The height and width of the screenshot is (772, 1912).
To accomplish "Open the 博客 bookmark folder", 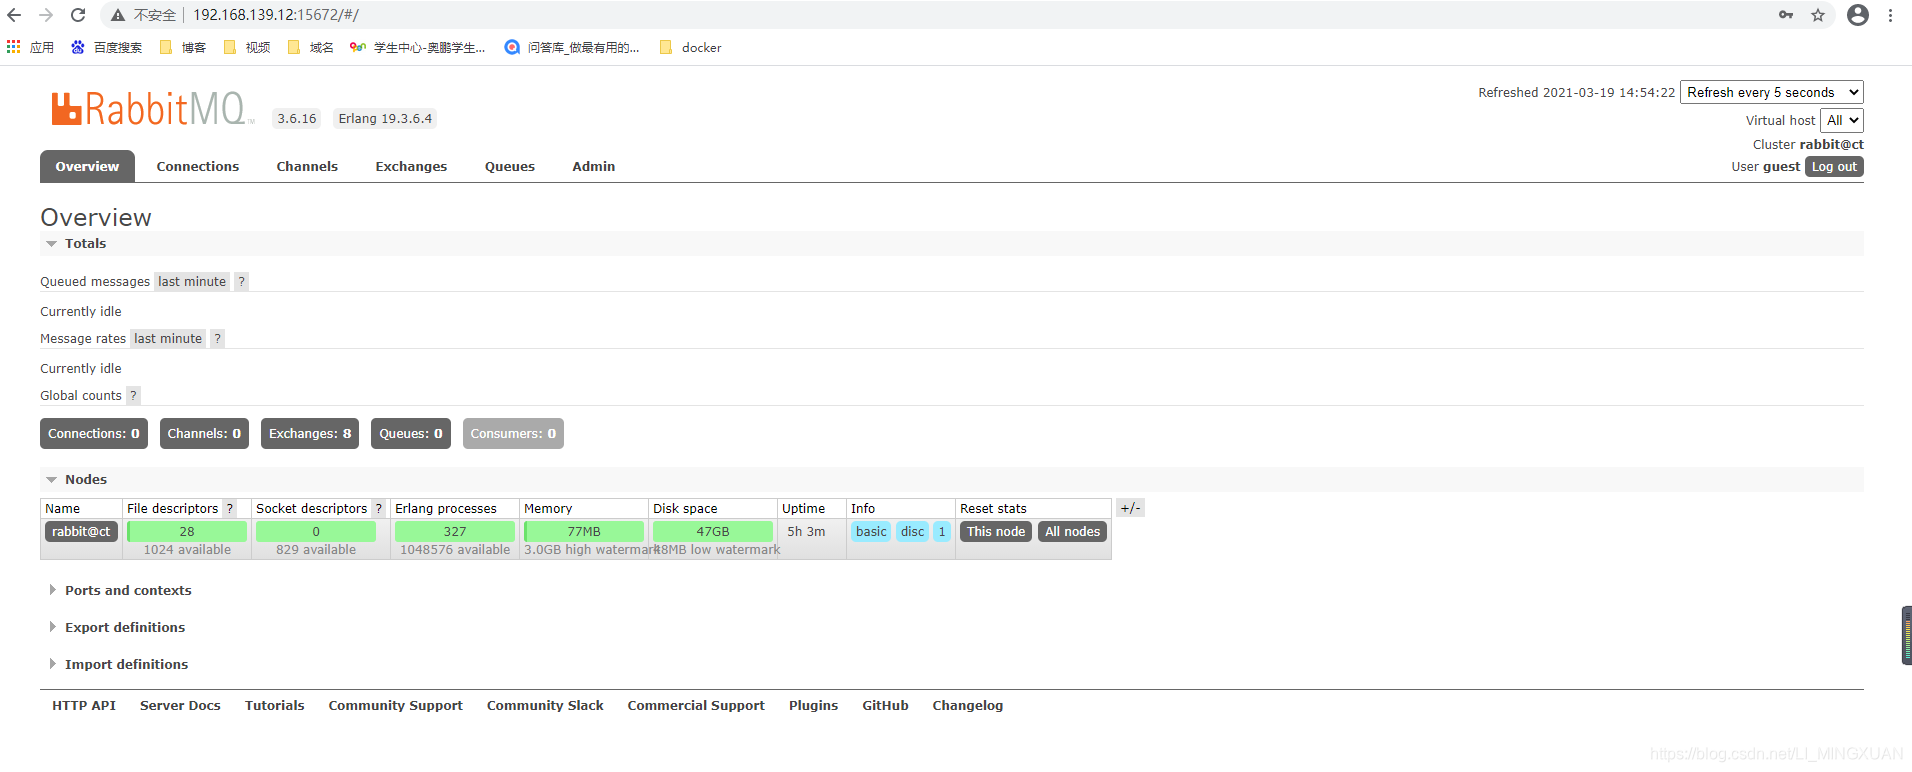I will (183, 47).
